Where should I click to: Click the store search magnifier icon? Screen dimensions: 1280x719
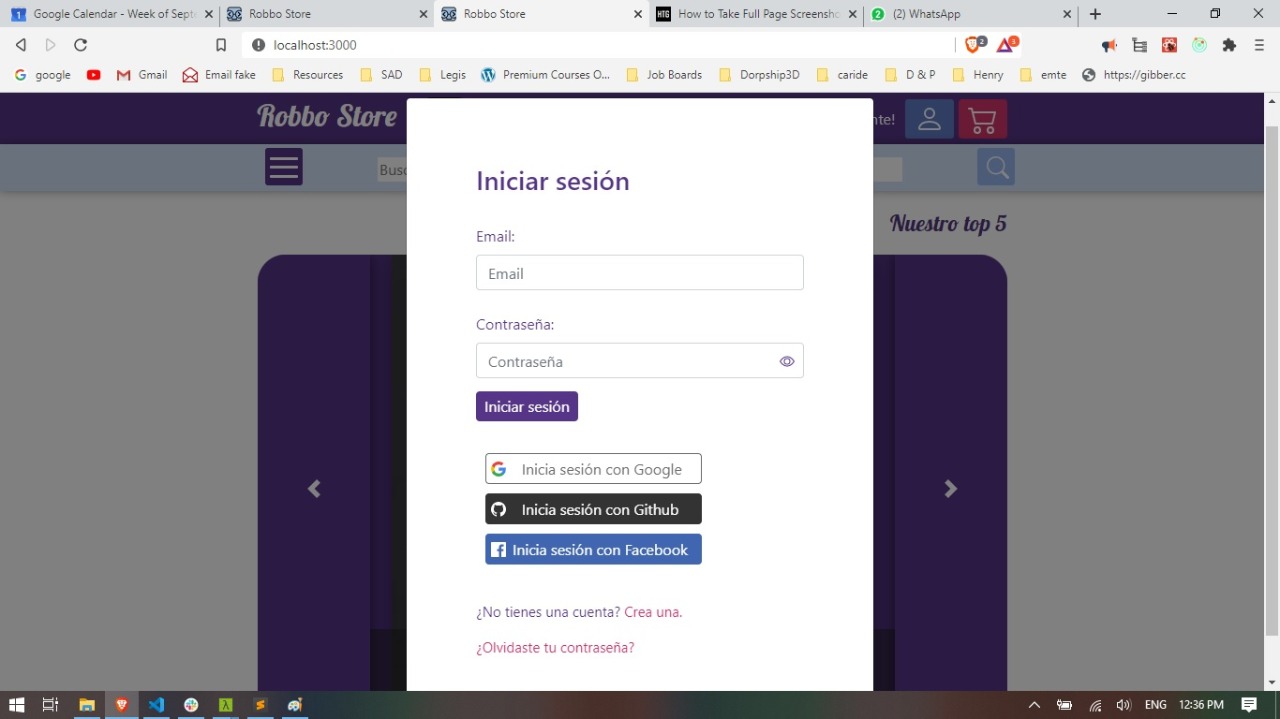point(996,167)
